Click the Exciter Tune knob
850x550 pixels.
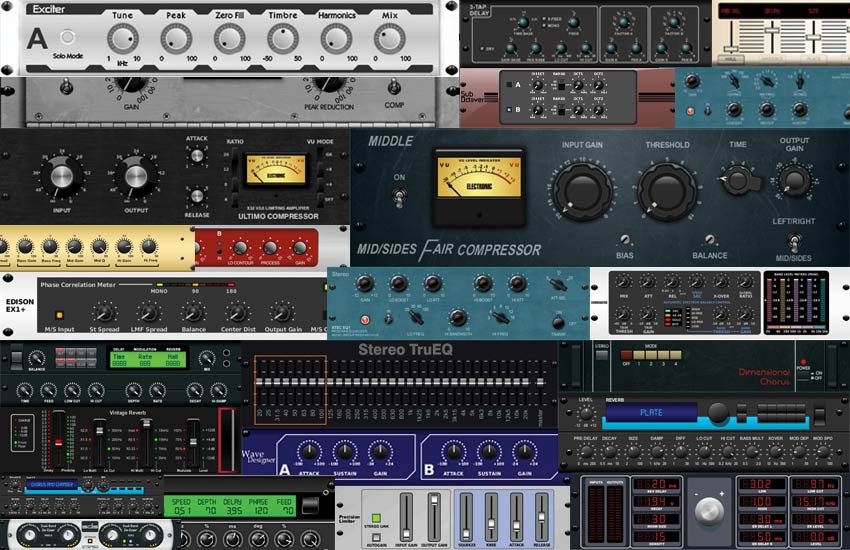[122, 38]
